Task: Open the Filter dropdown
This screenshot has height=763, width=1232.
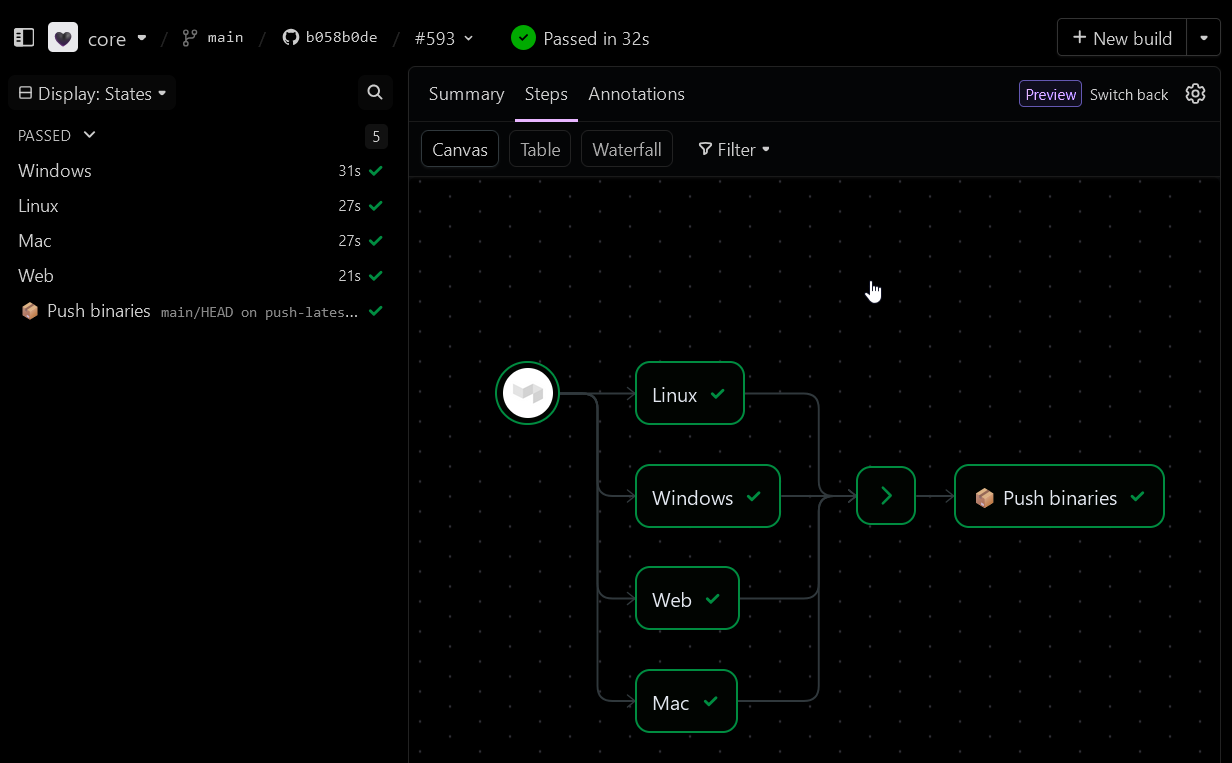Action: (x=734, y=150)
